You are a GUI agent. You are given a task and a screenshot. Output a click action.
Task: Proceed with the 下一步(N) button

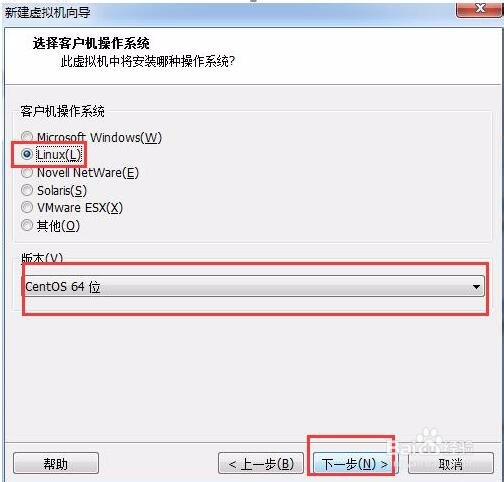354,463
